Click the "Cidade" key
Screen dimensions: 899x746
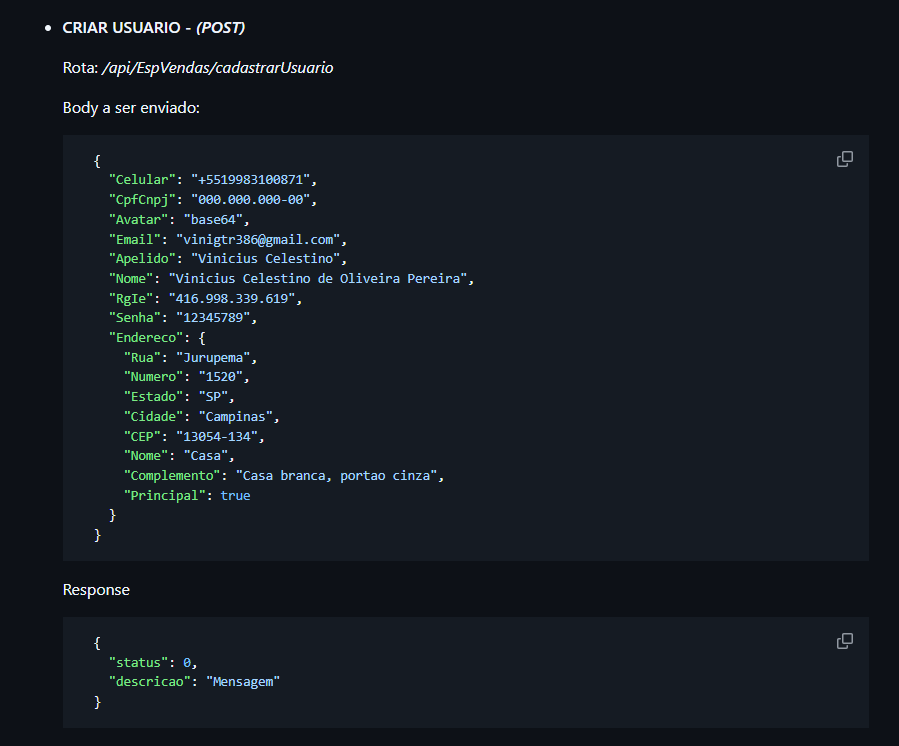point(153,417)
